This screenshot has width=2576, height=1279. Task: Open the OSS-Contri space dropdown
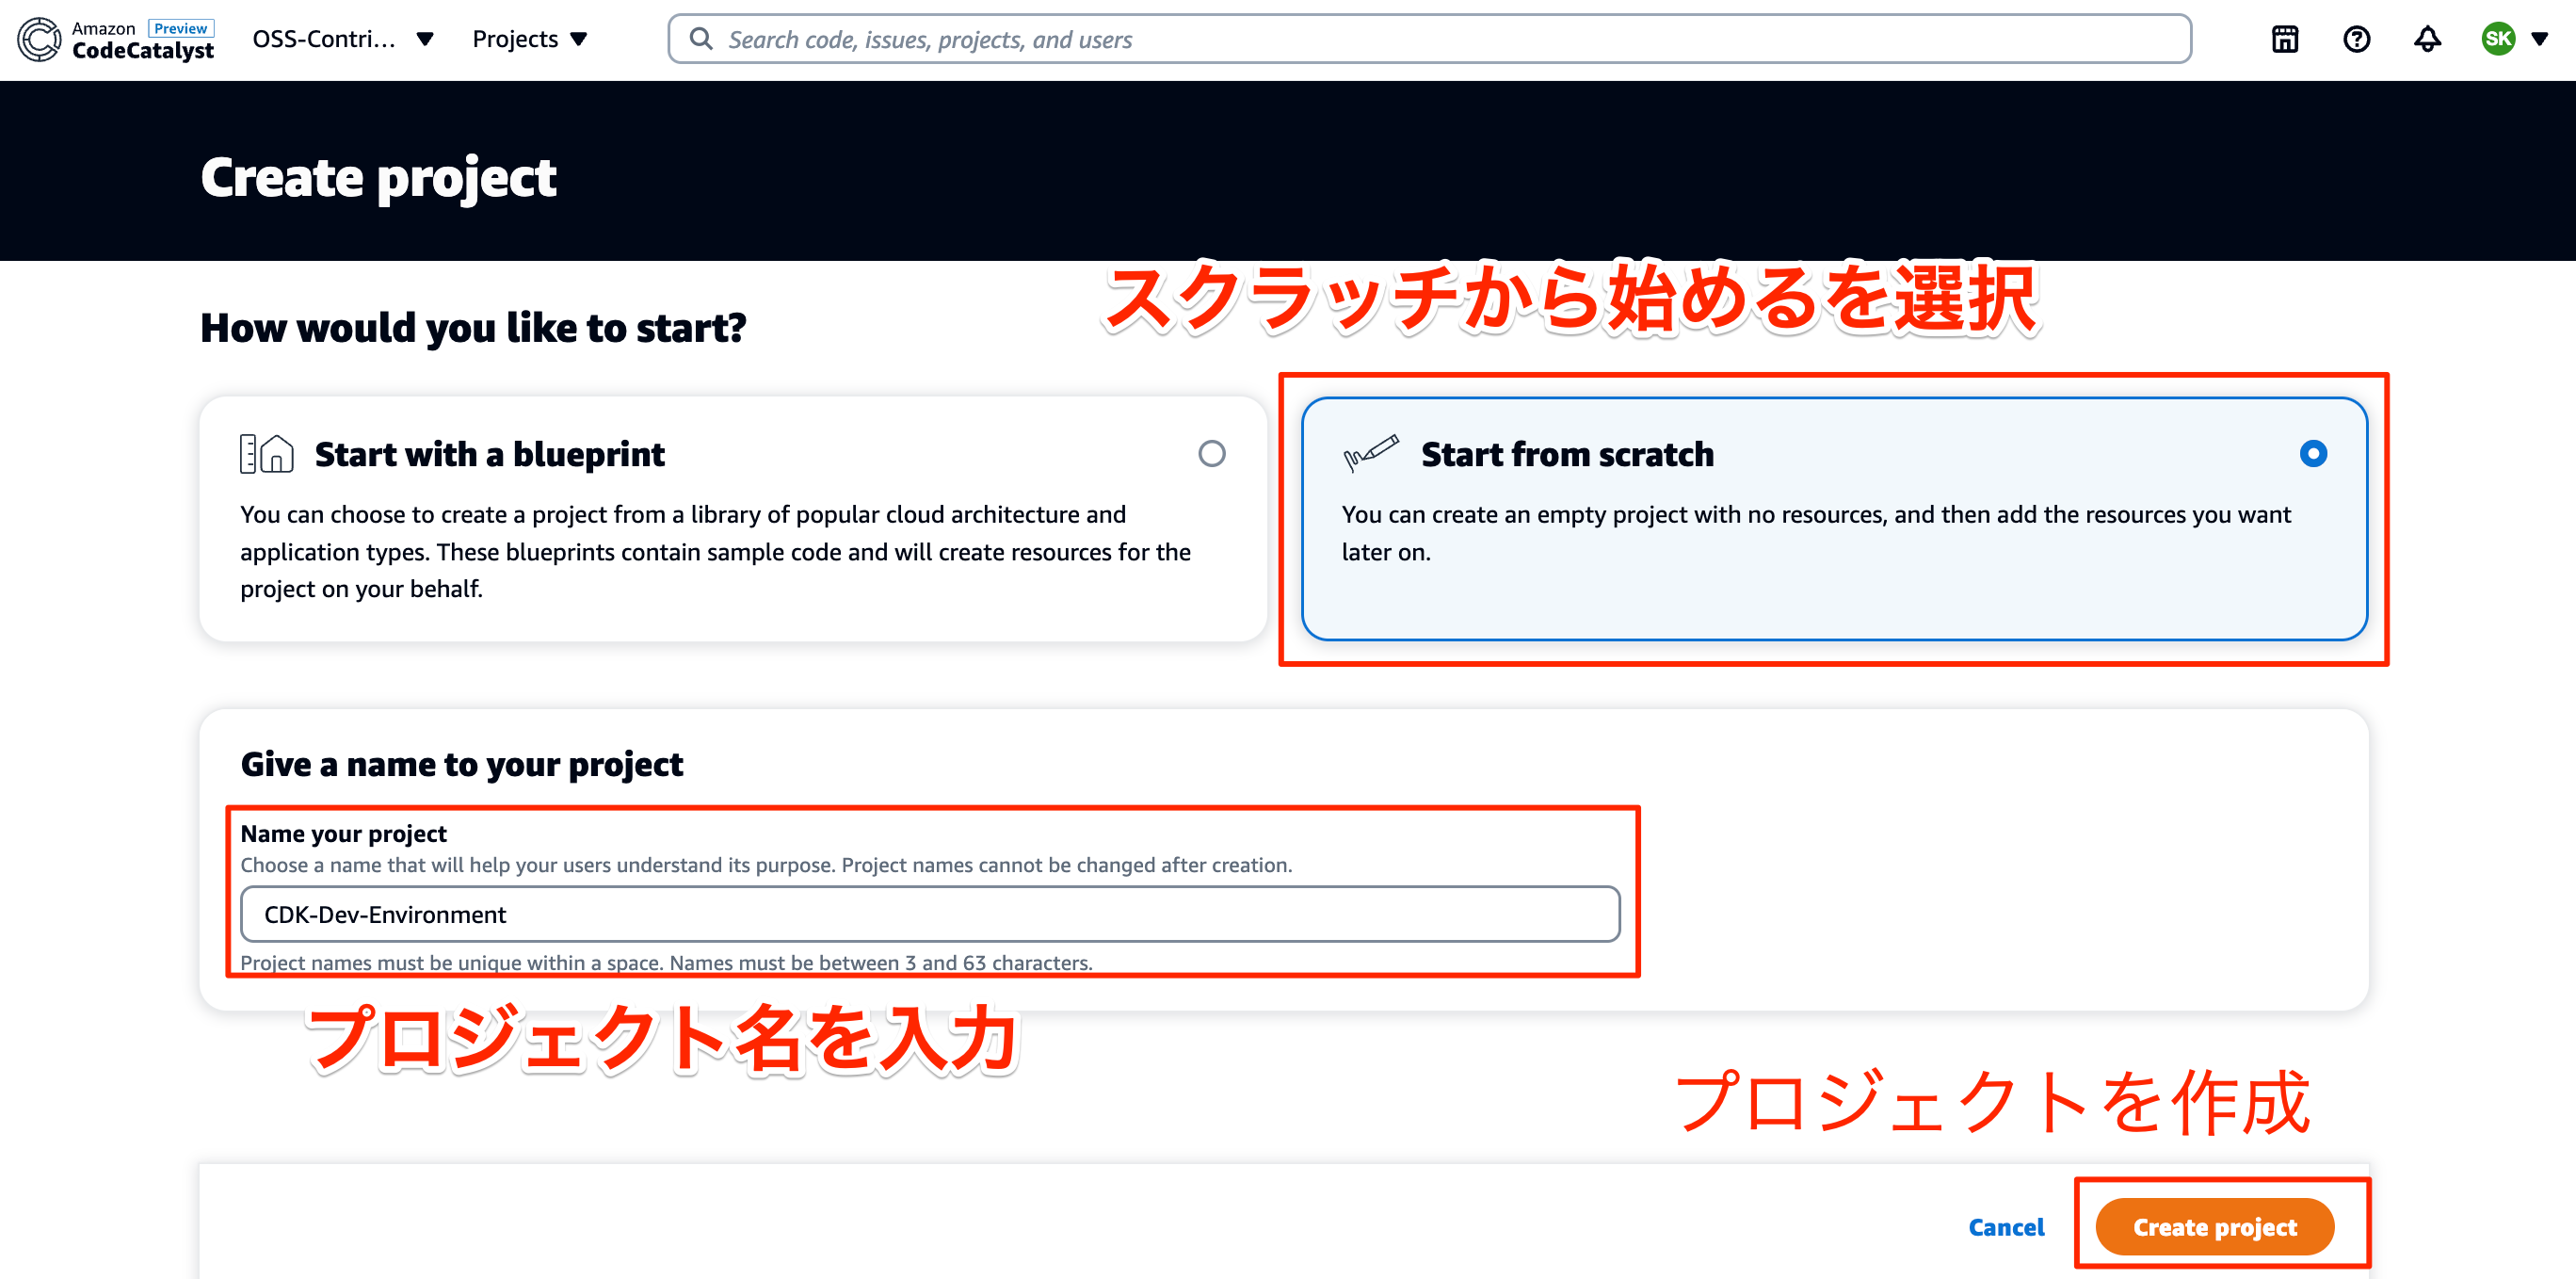(x=340, y=39)
